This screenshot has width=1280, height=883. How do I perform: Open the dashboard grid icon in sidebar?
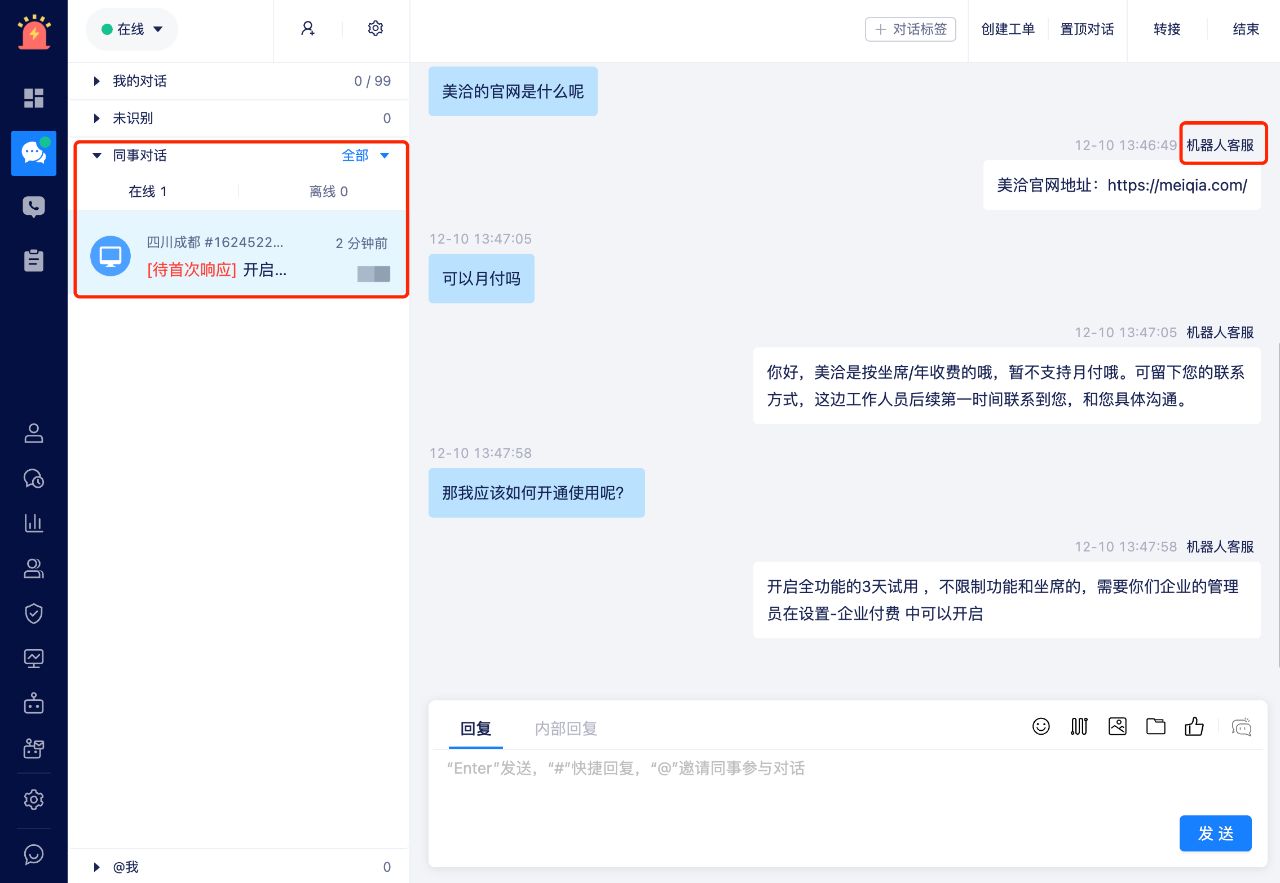pos(34,98)
